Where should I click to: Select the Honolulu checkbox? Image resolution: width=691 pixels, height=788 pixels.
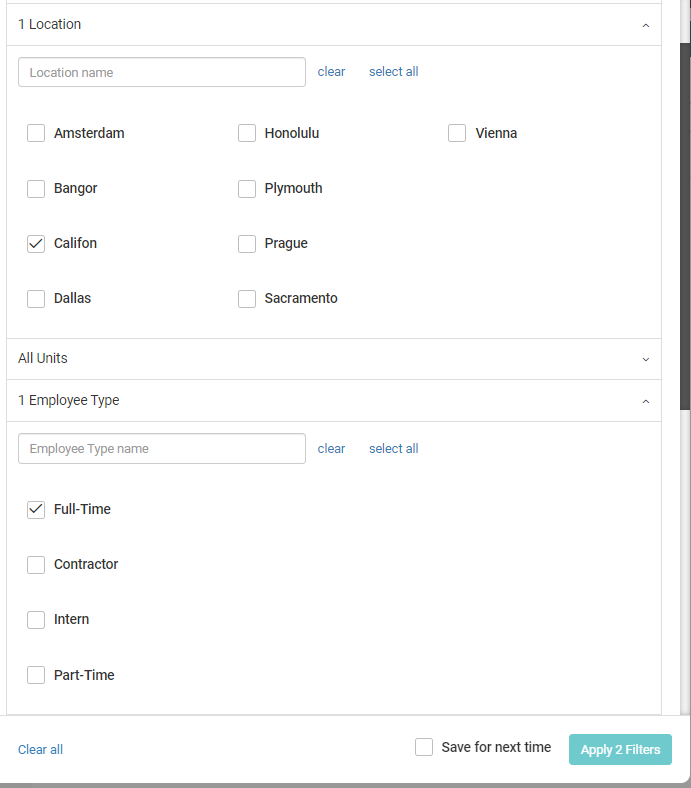247,133
